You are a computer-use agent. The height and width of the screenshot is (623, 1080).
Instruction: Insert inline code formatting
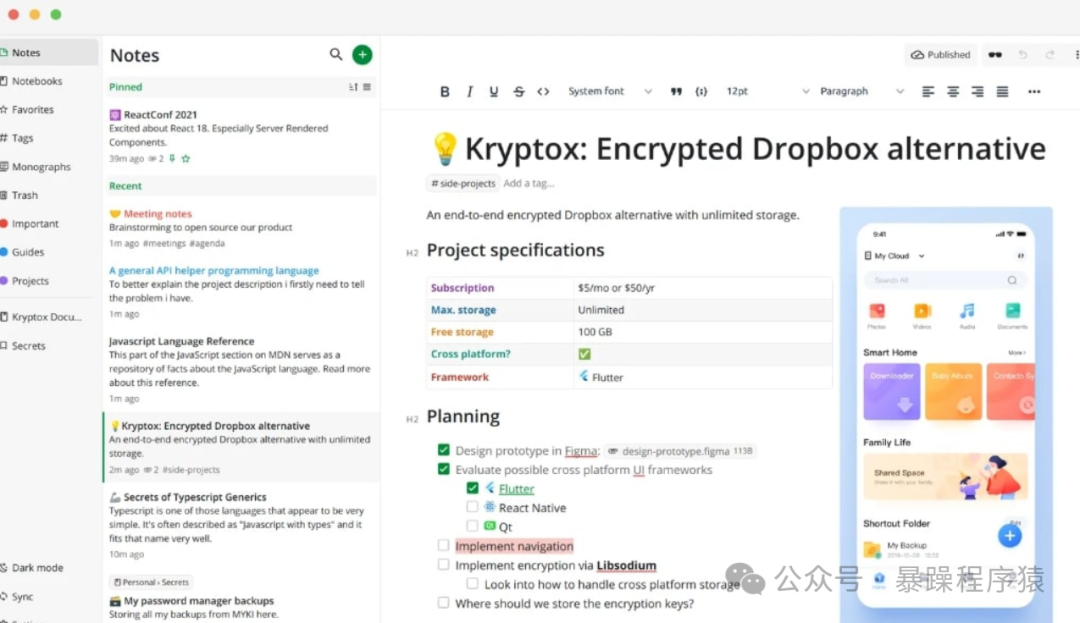tap(543, 92)
